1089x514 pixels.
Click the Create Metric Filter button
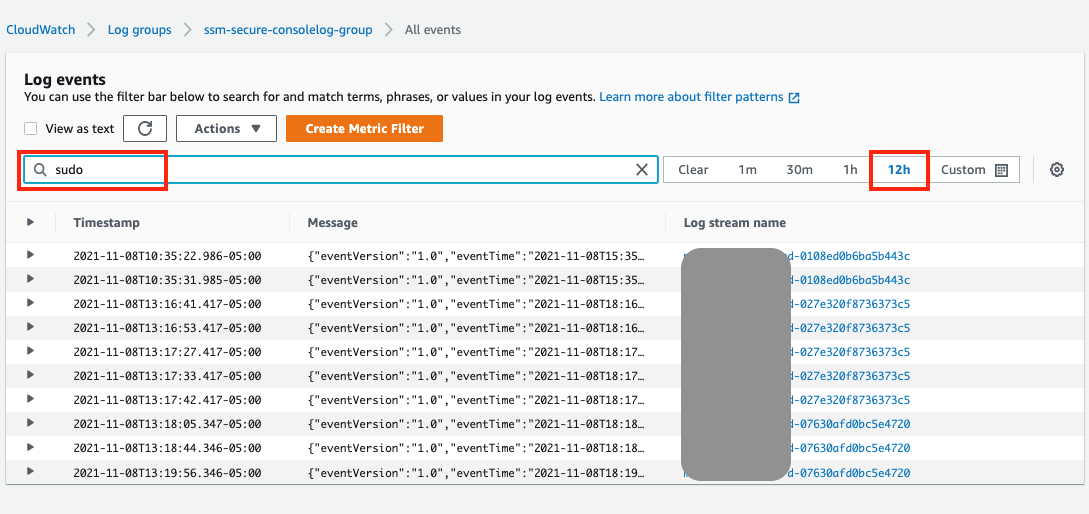coord(365,128)
